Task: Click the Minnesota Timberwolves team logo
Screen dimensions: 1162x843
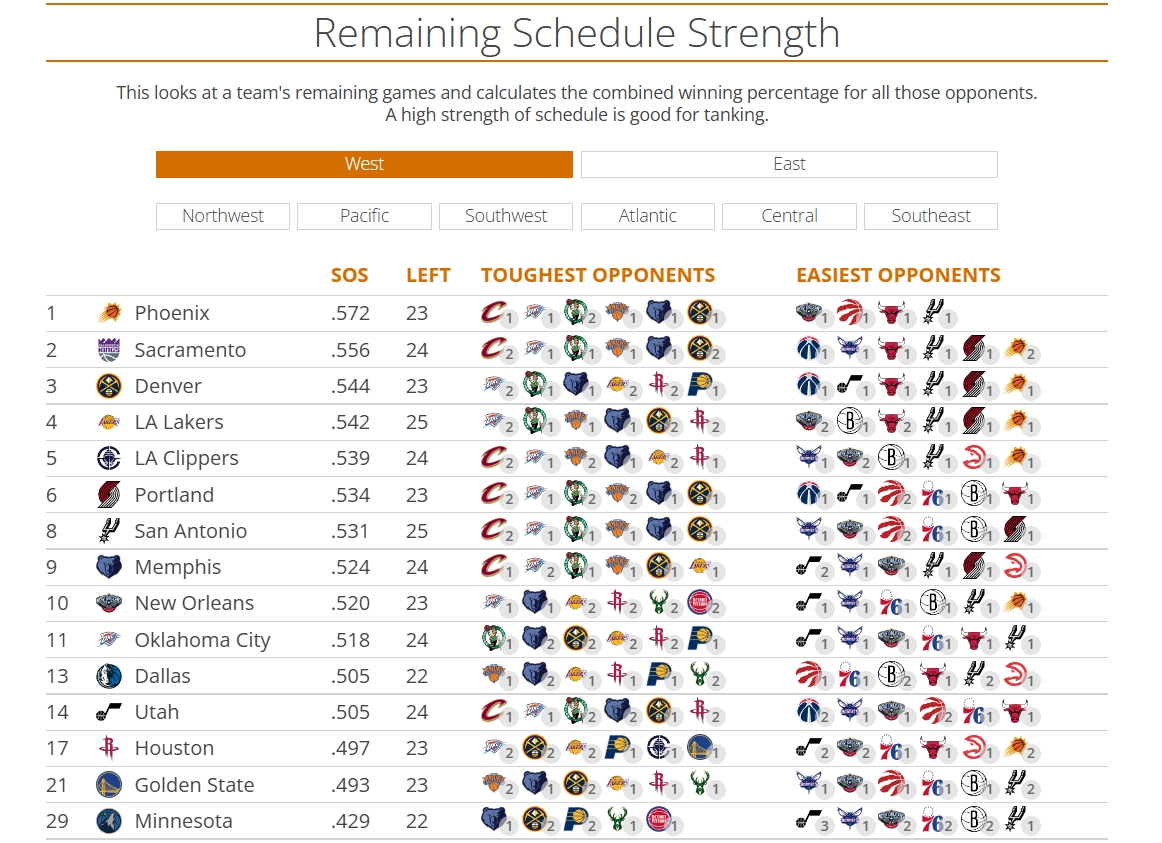Action: click(x=109, y=821)
